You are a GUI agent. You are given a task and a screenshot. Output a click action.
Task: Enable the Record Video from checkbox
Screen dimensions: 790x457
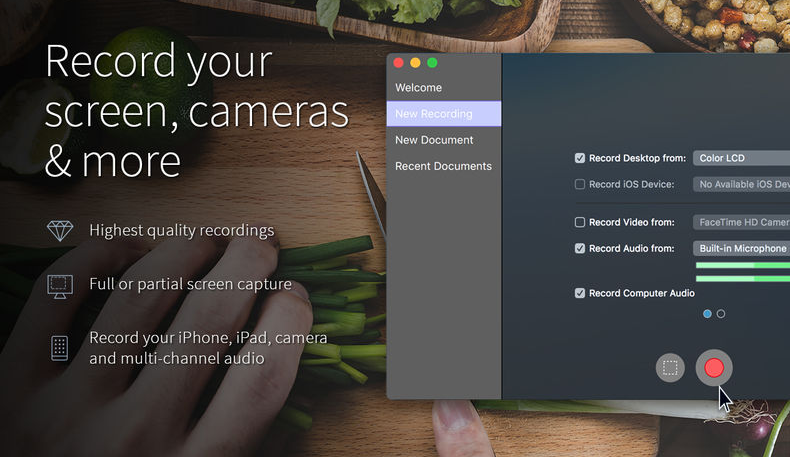580,222
